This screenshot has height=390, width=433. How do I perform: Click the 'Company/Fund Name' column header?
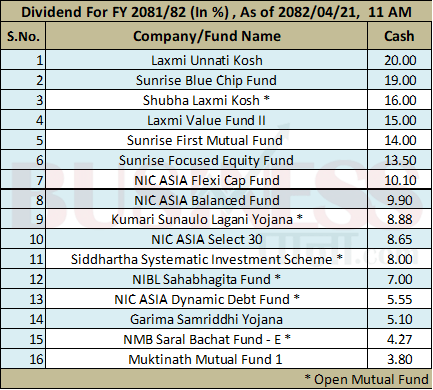[x=207, y=36]
